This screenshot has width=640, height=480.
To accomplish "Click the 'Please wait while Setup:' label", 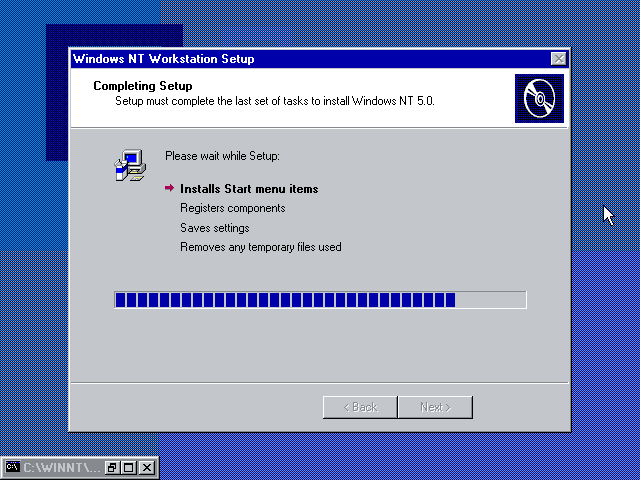I will (x=222, y=156).
